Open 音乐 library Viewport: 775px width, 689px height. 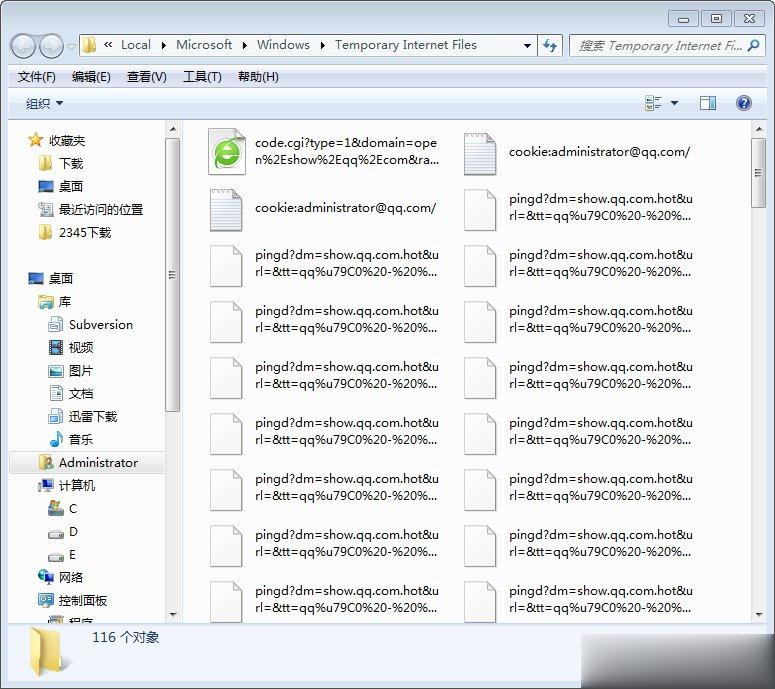point(71,439)
